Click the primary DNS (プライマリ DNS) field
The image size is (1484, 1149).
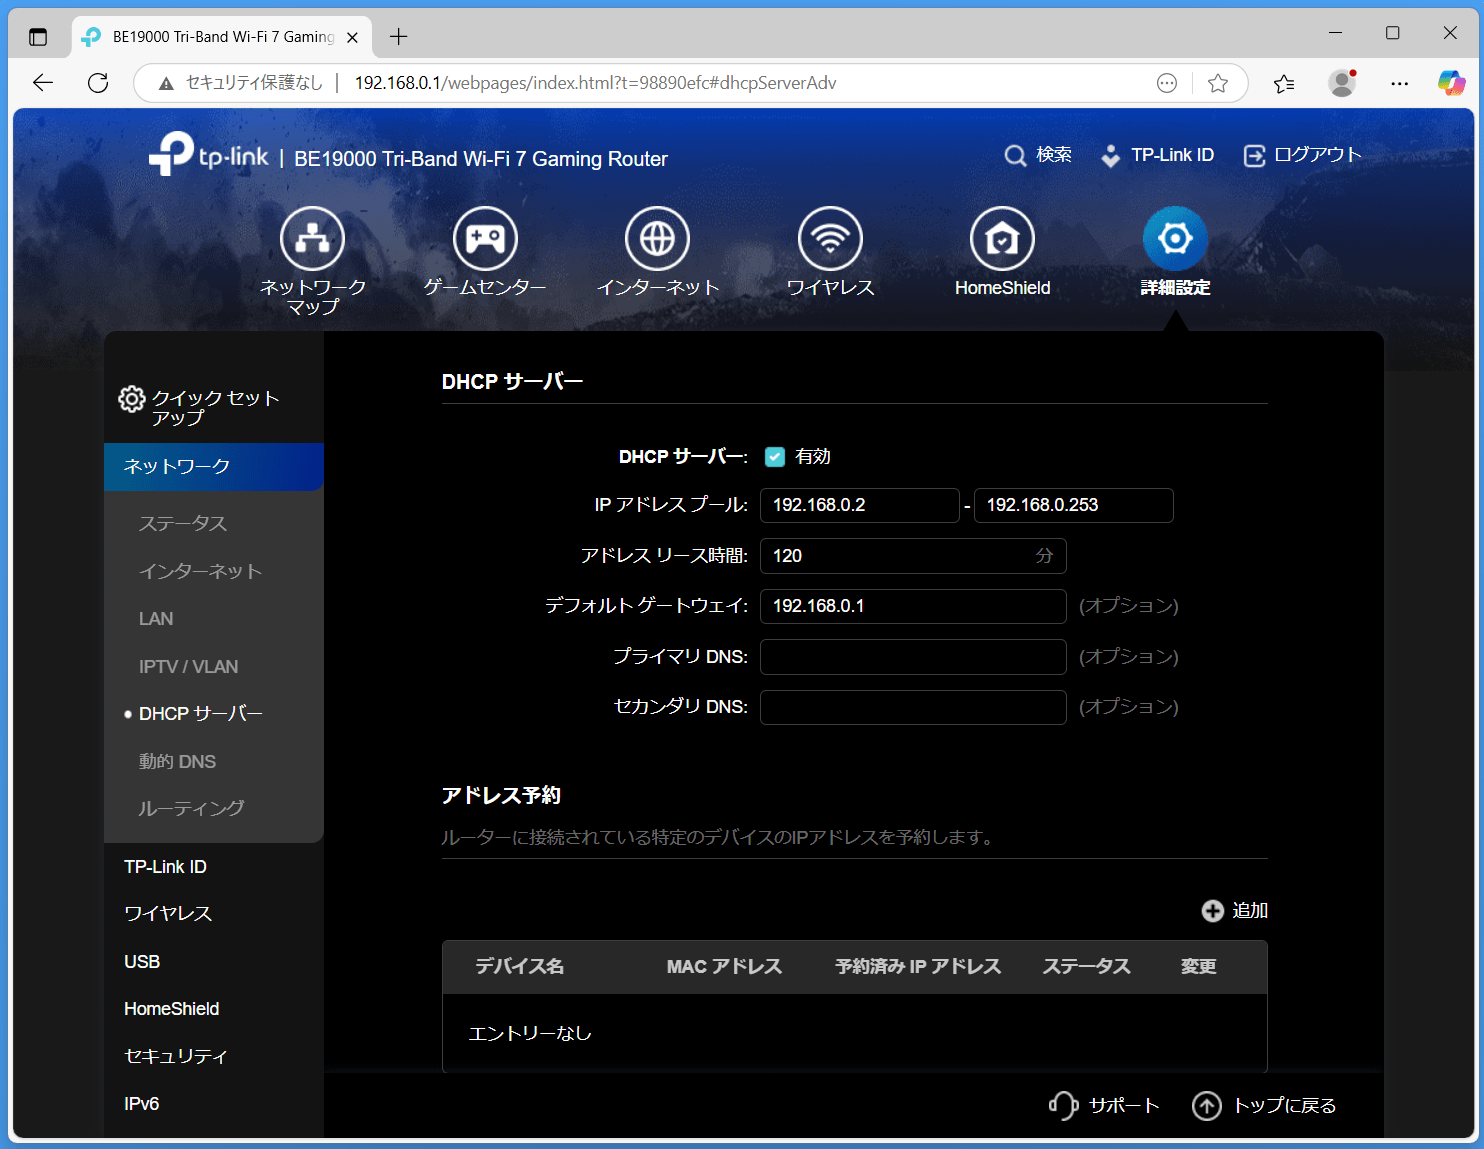tap(913, 657)
